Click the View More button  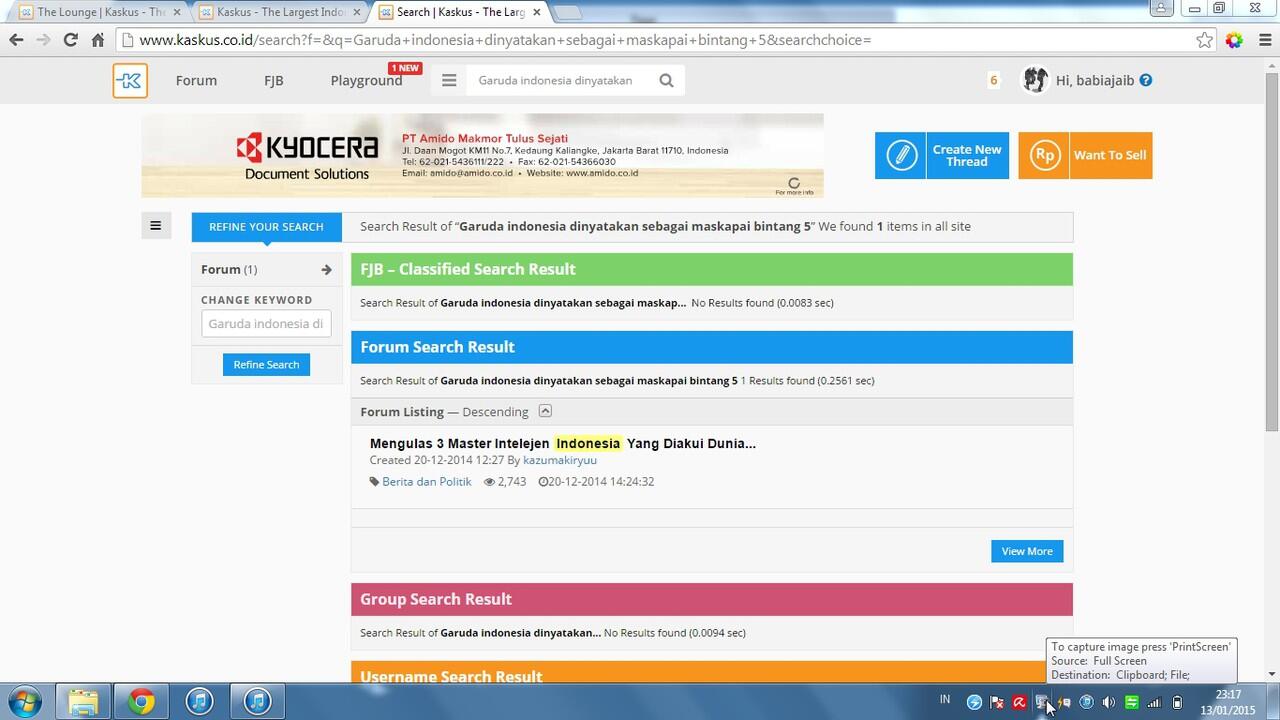(x=1027, y=551)
